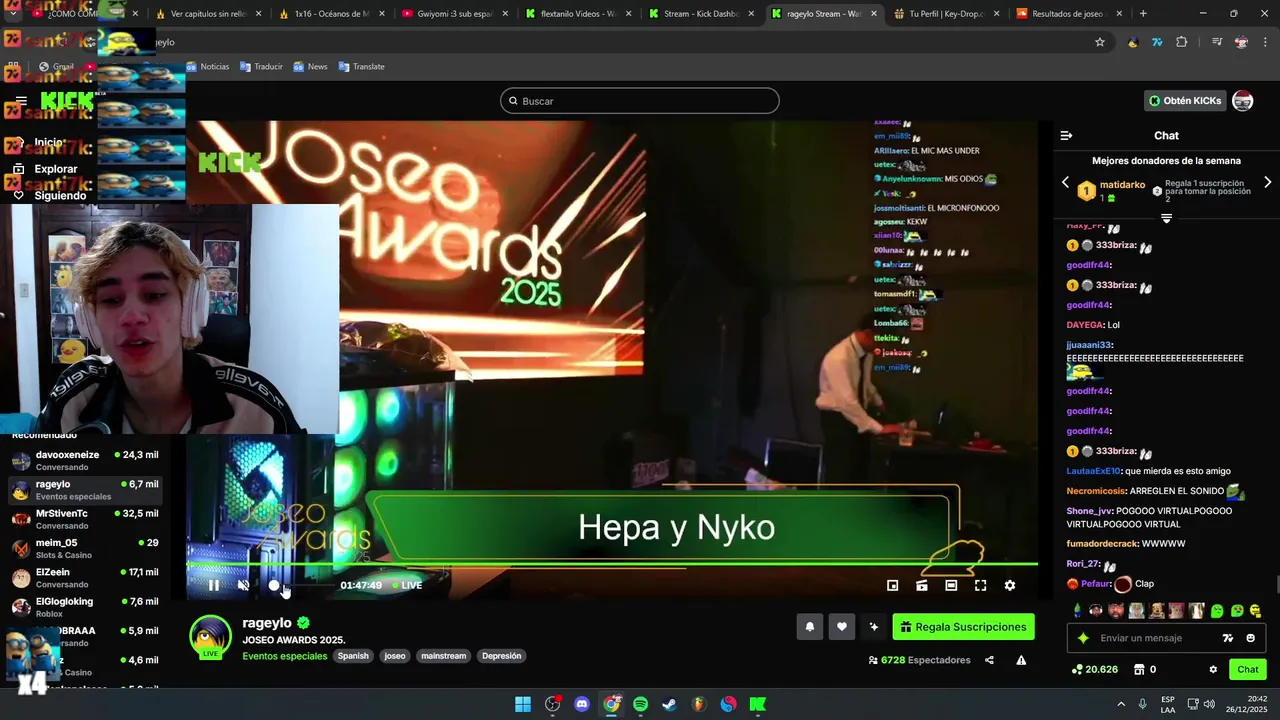Switch to Stream - Kick Dashboard tab
The height and width of the screenshot is (720, 1280).
[x=698, y=14]
